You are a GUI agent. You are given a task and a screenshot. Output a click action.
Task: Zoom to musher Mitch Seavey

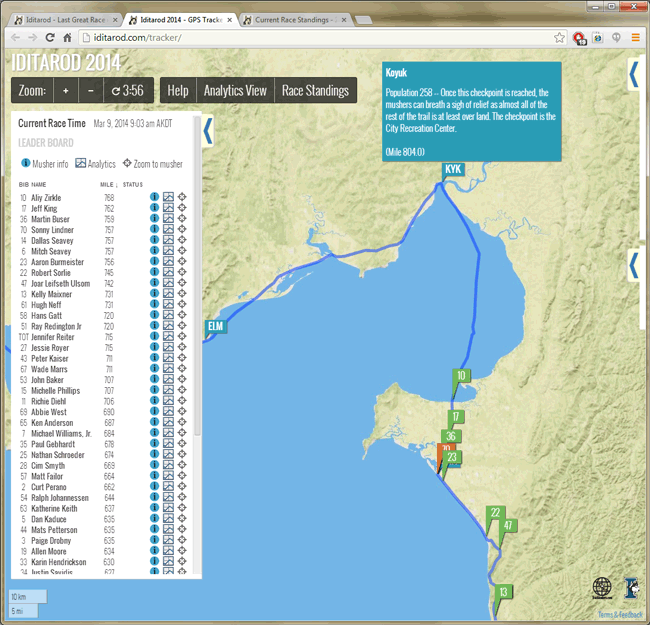(182, 251)
